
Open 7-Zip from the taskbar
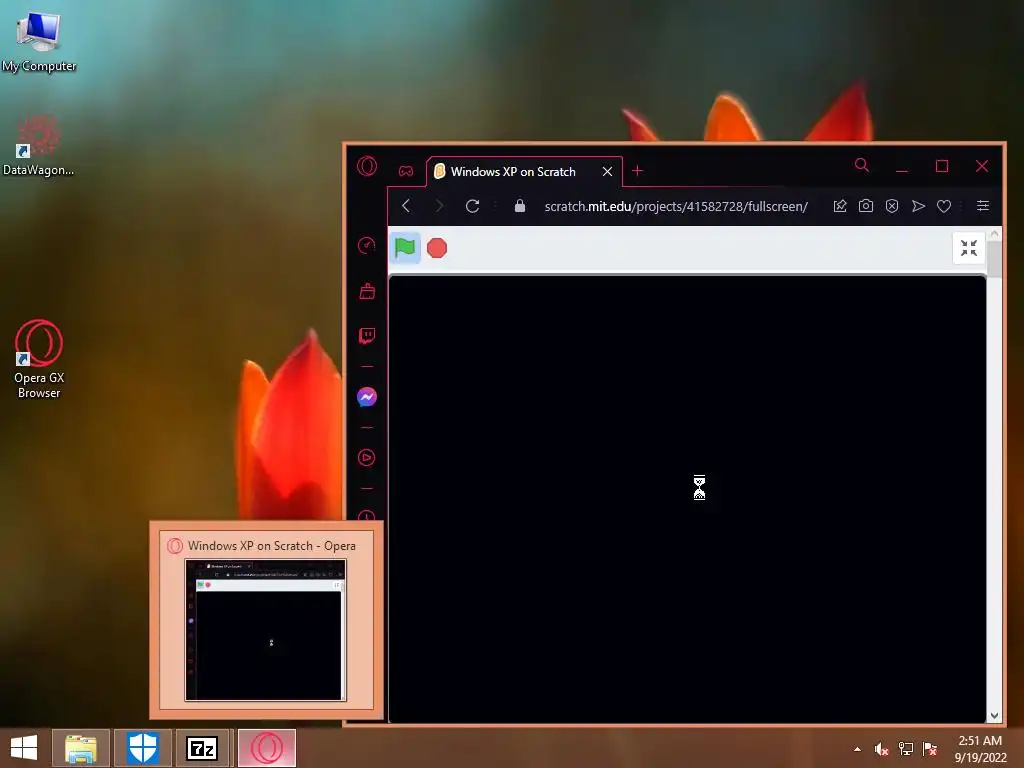(202, 748)
